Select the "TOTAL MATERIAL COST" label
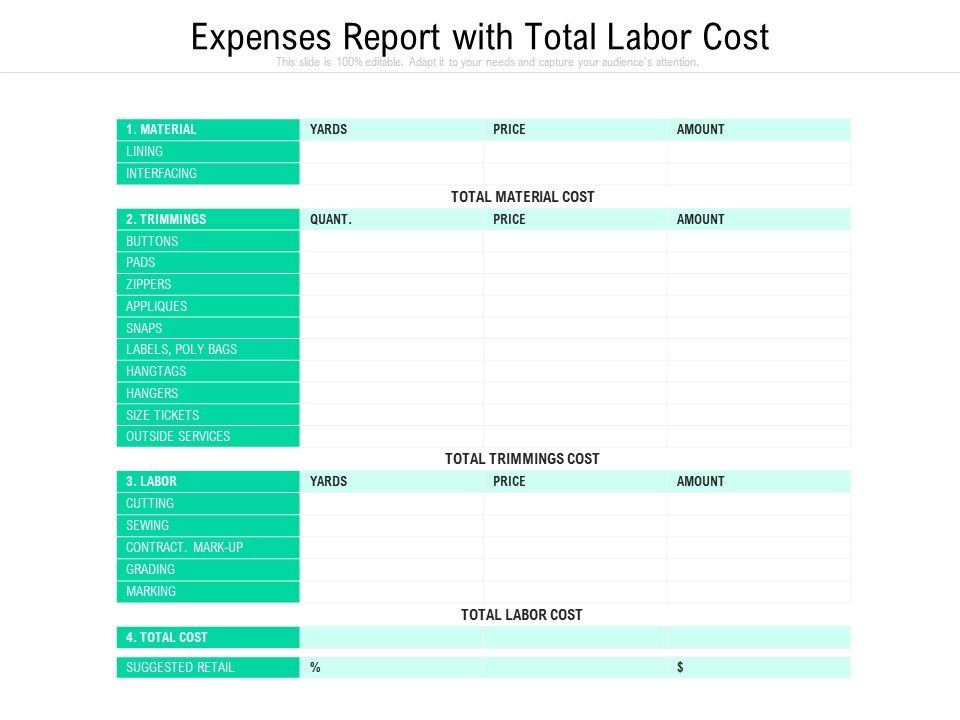960x720 pixels. click(522, 197)
